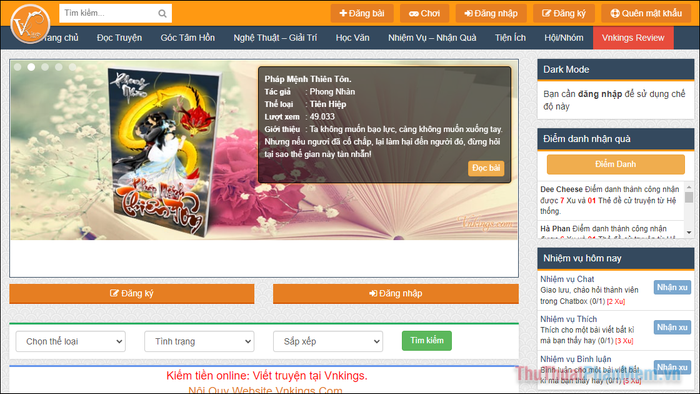This screenshot has width=700, height=394.
Task: Click Nhiệm vụ hôm nay panel header
Action: coord(616,258)
